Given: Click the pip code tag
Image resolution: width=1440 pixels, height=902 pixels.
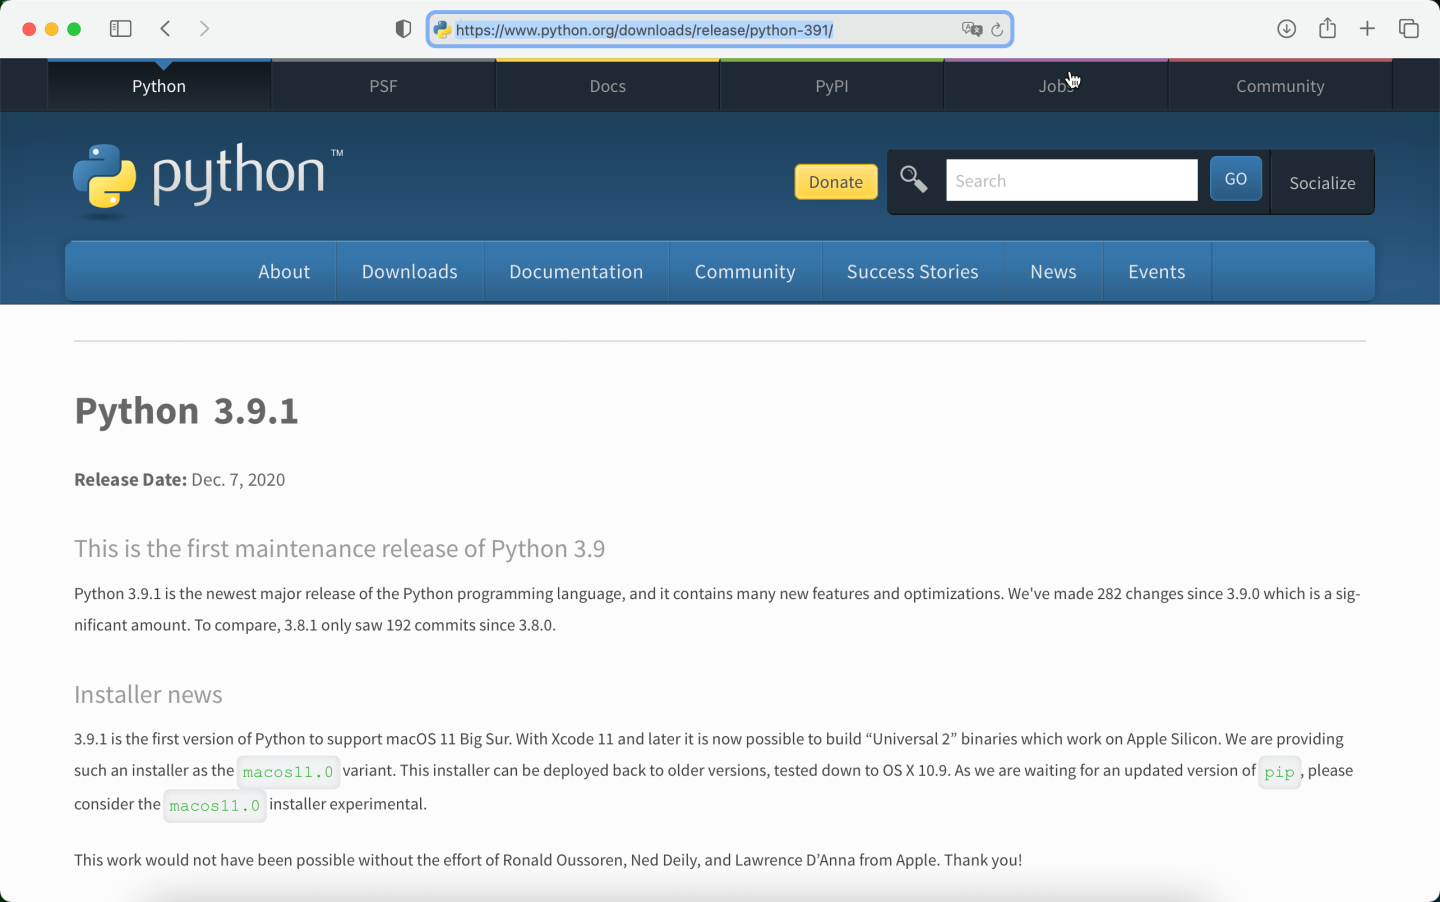Looking at the screenshot, I should click(x=1279, y=772).
